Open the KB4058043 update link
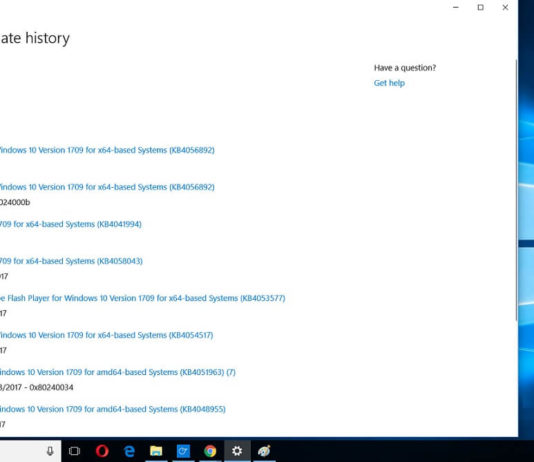The image size is (534, 462). (71, 261)
